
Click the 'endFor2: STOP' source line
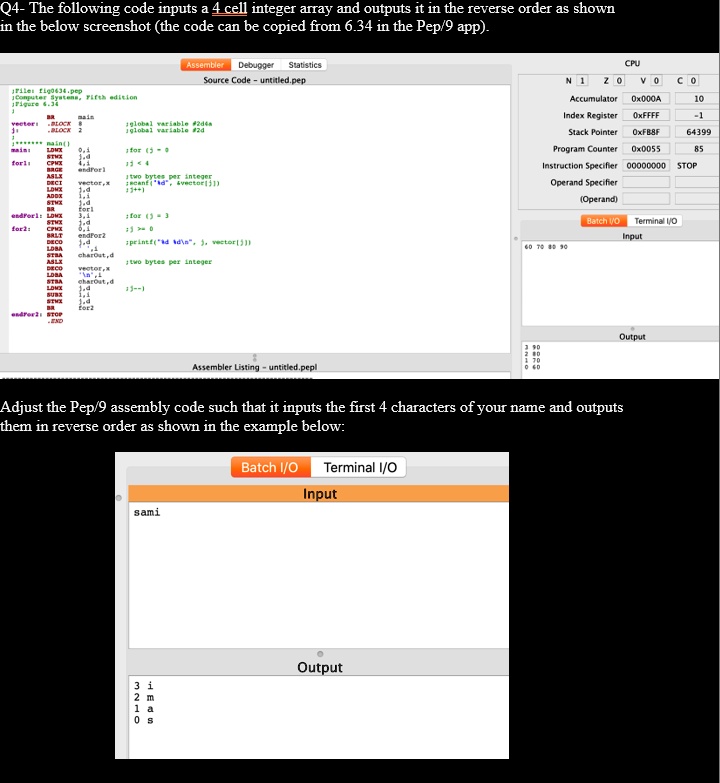[37, 315]
